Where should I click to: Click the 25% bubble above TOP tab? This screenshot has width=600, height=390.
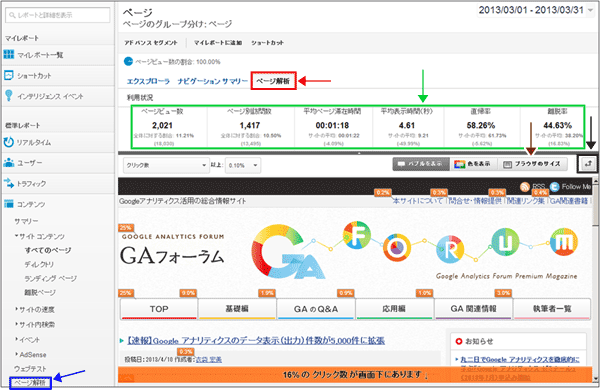126,293
